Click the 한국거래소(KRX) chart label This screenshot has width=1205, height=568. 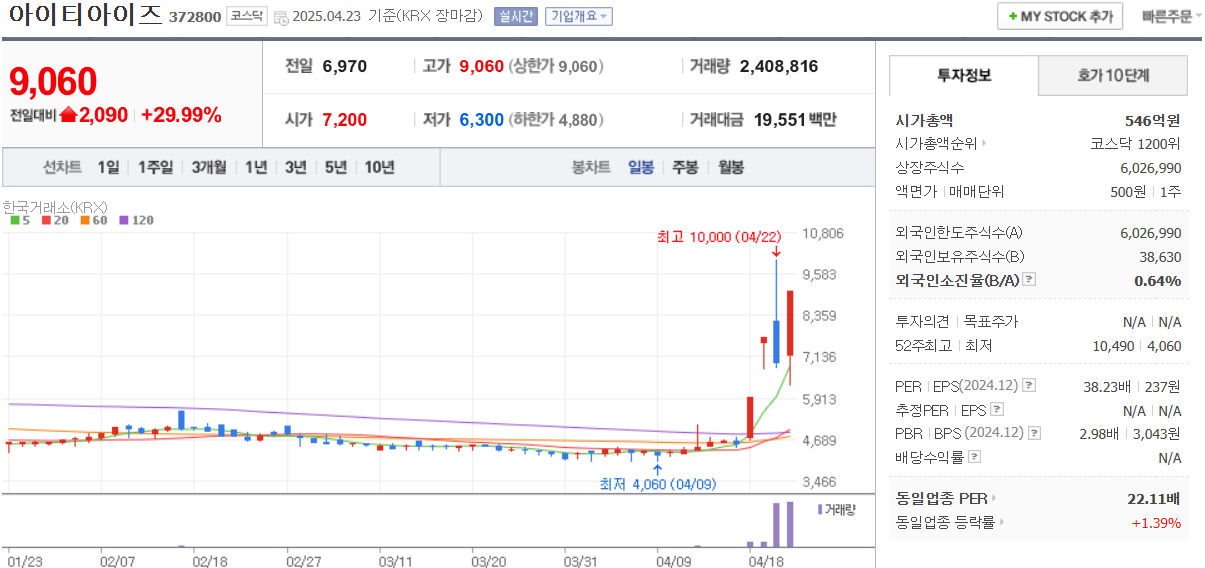(55, 207)
